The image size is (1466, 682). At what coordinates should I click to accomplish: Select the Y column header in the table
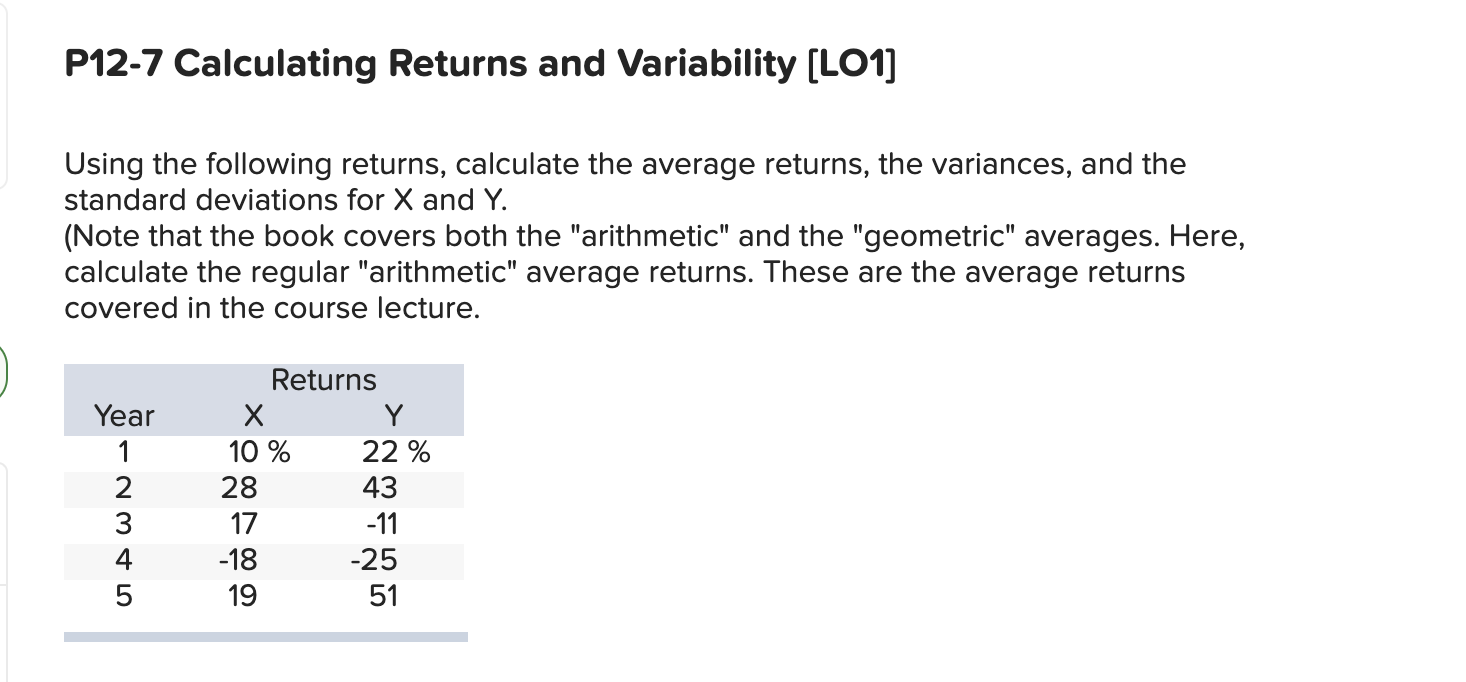[x=395, y=415]
